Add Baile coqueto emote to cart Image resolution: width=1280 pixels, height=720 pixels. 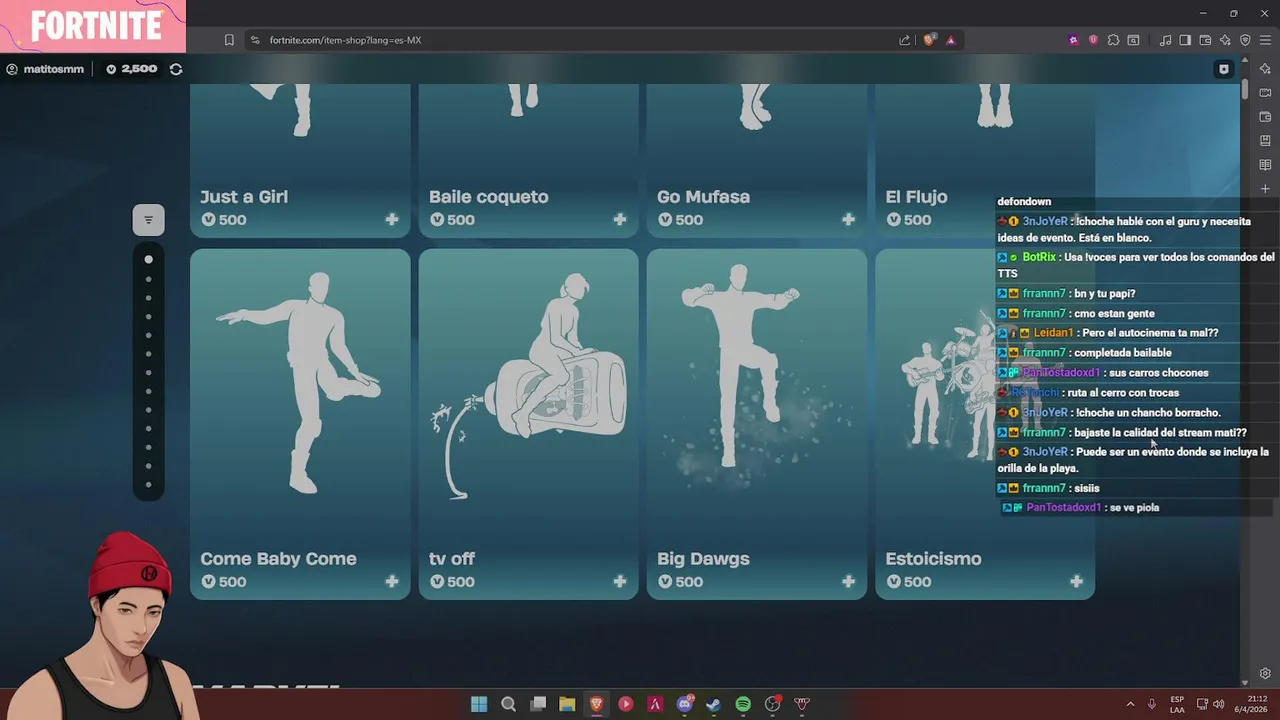click(620, 220)
